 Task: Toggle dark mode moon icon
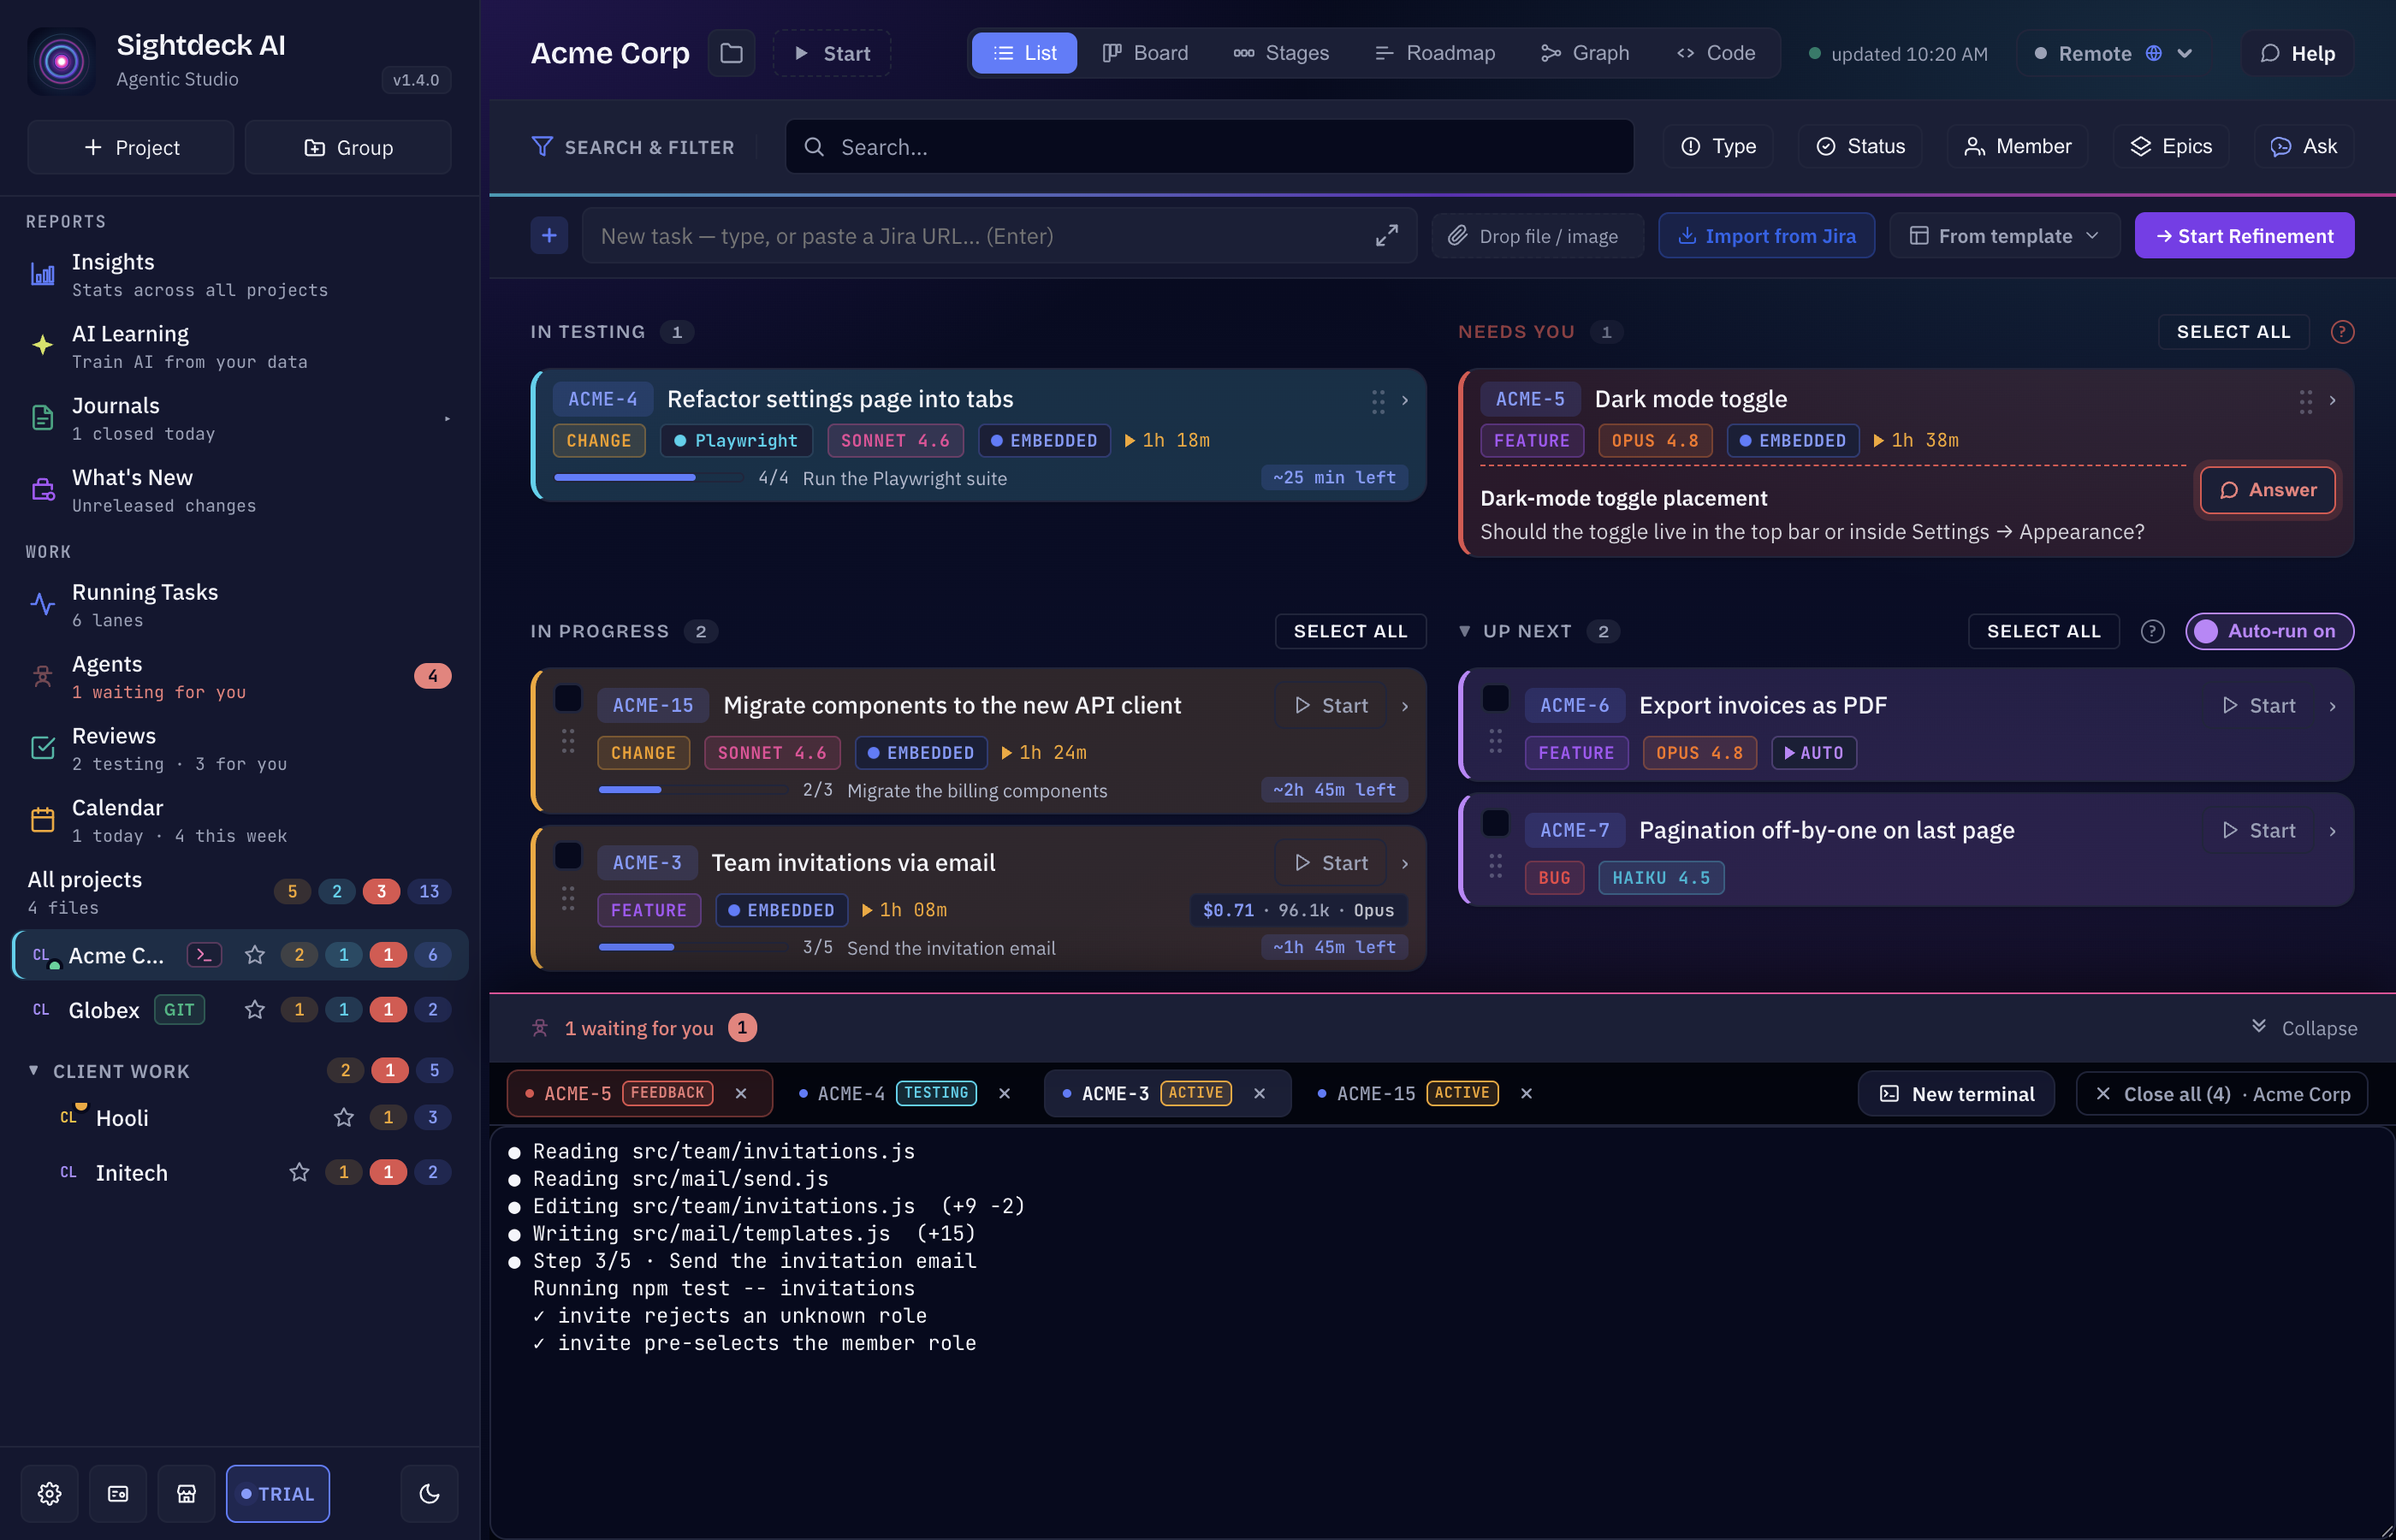[429, 1493]
